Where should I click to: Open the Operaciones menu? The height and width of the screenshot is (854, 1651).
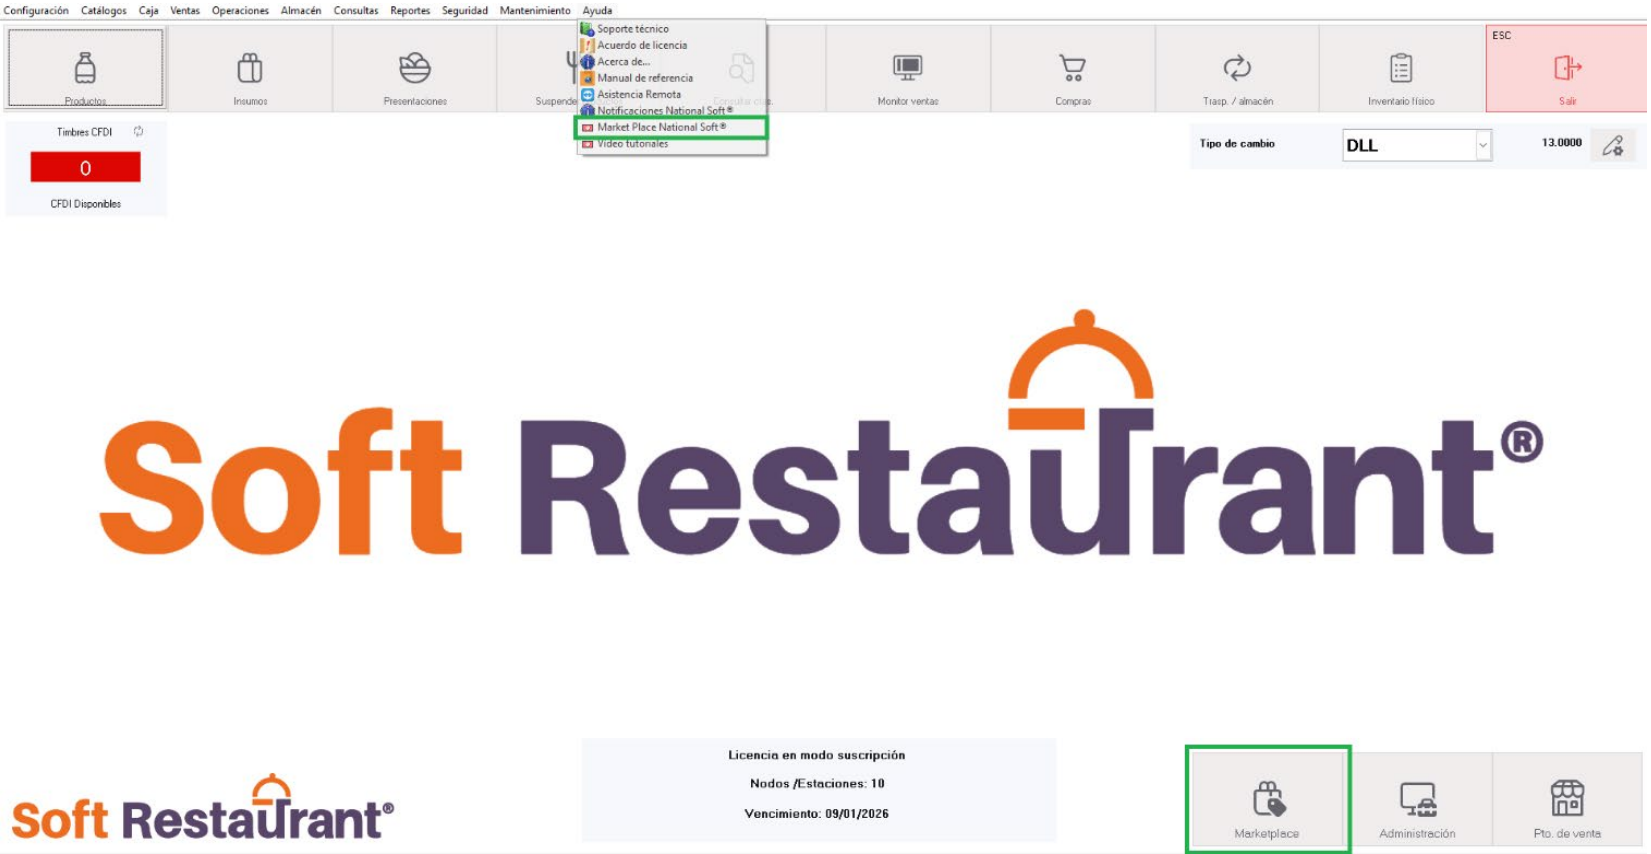pyautogui.click(x=240, y=10)
